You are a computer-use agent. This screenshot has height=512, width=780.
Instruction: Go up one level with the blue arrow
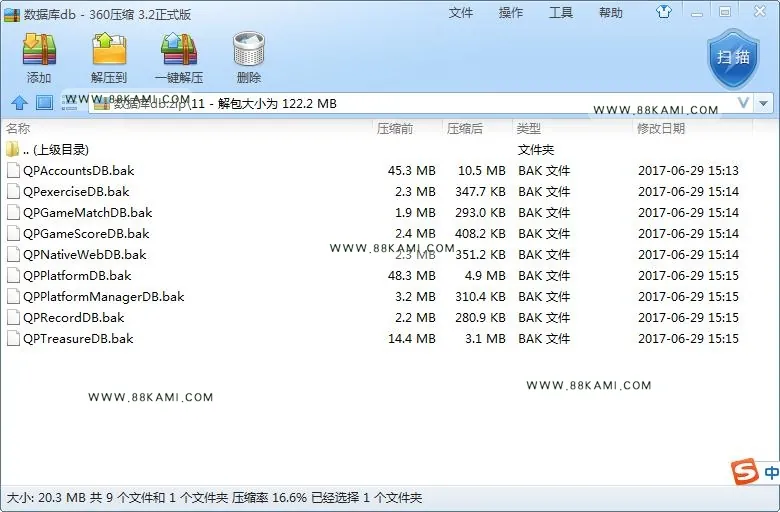19,102
